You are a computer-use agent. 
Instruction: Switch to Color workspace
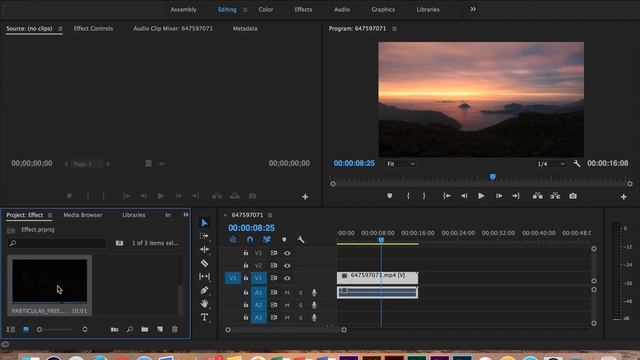[266, 9]
